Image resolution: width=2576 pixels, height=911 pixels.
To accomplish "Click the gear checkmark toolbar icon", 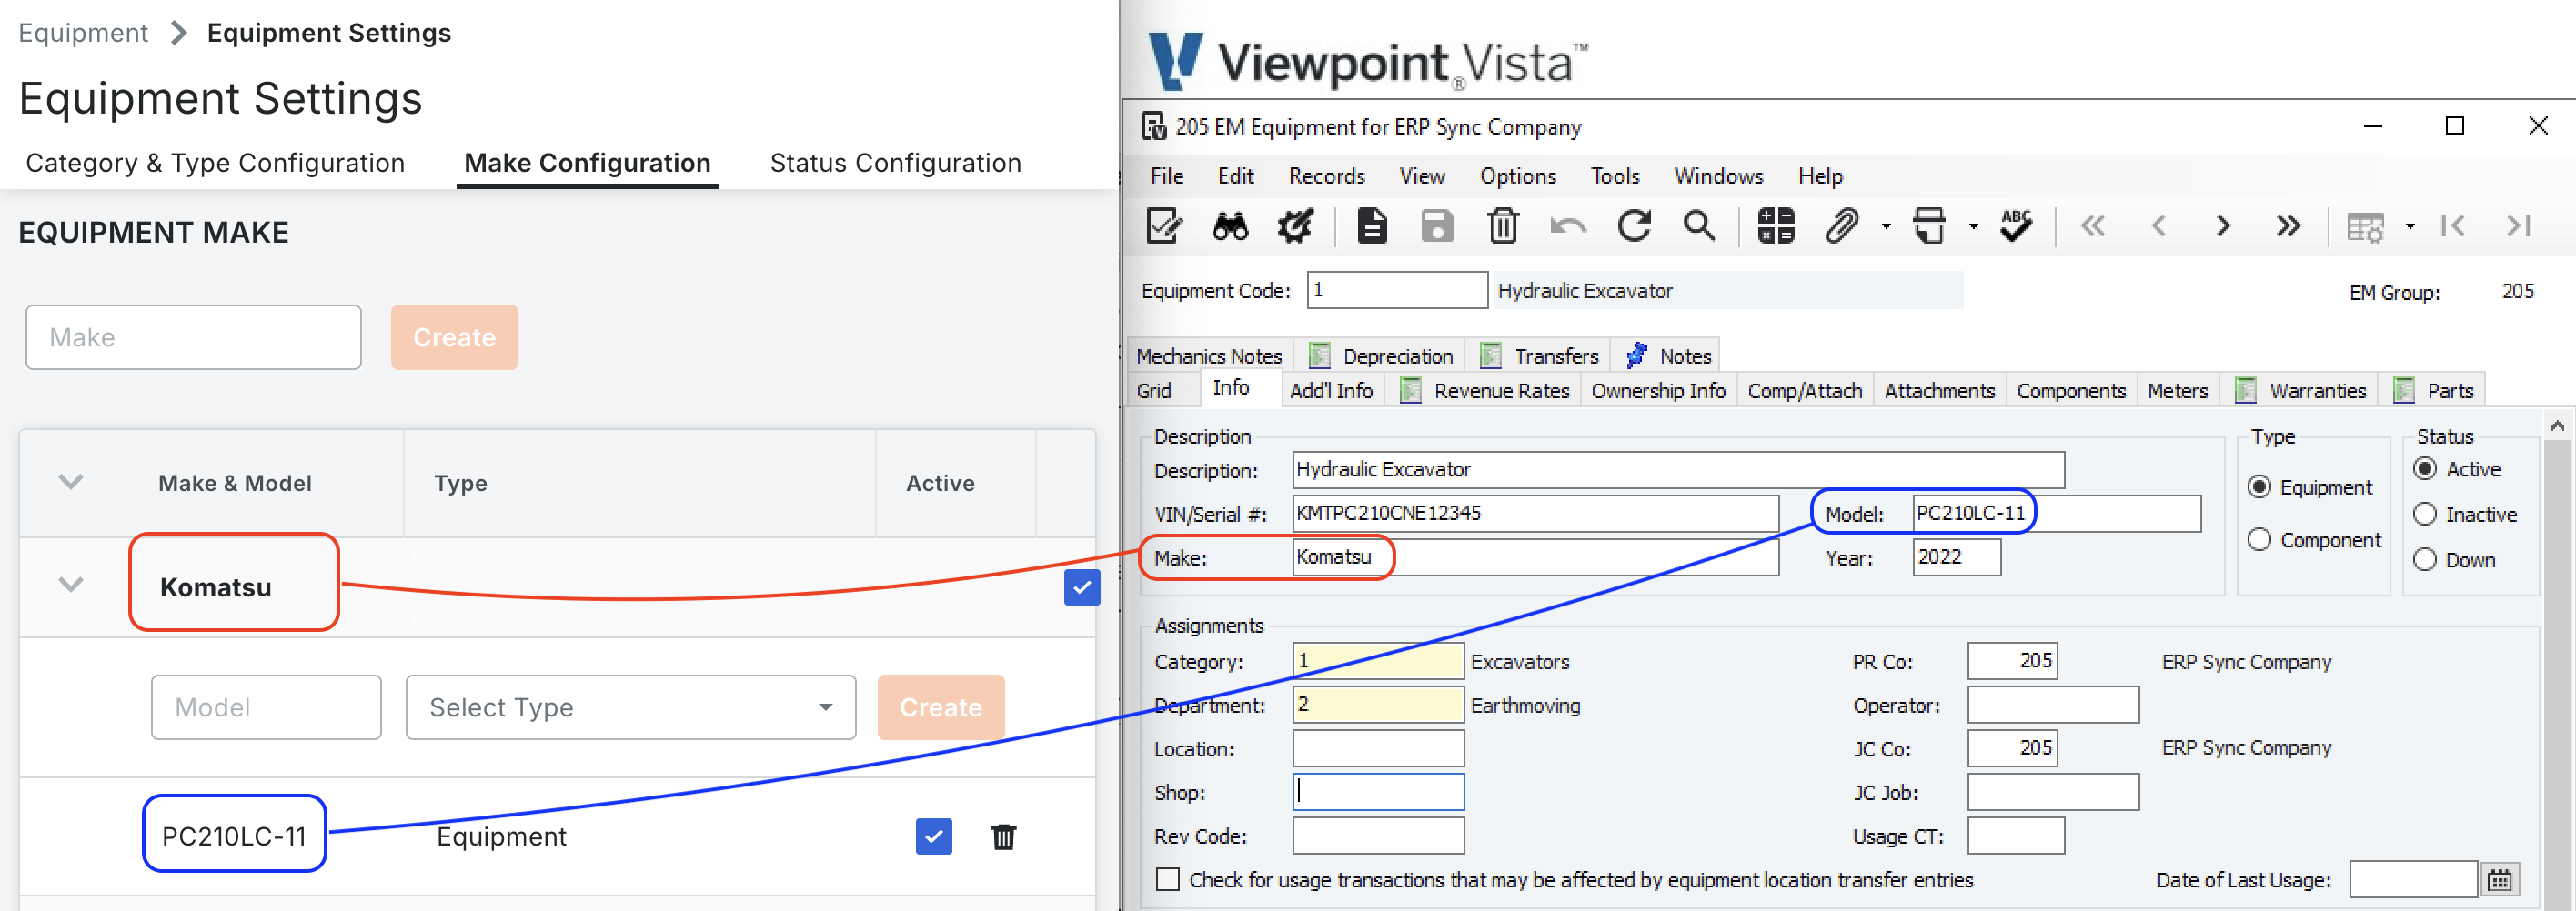I will click(1296, 226).
